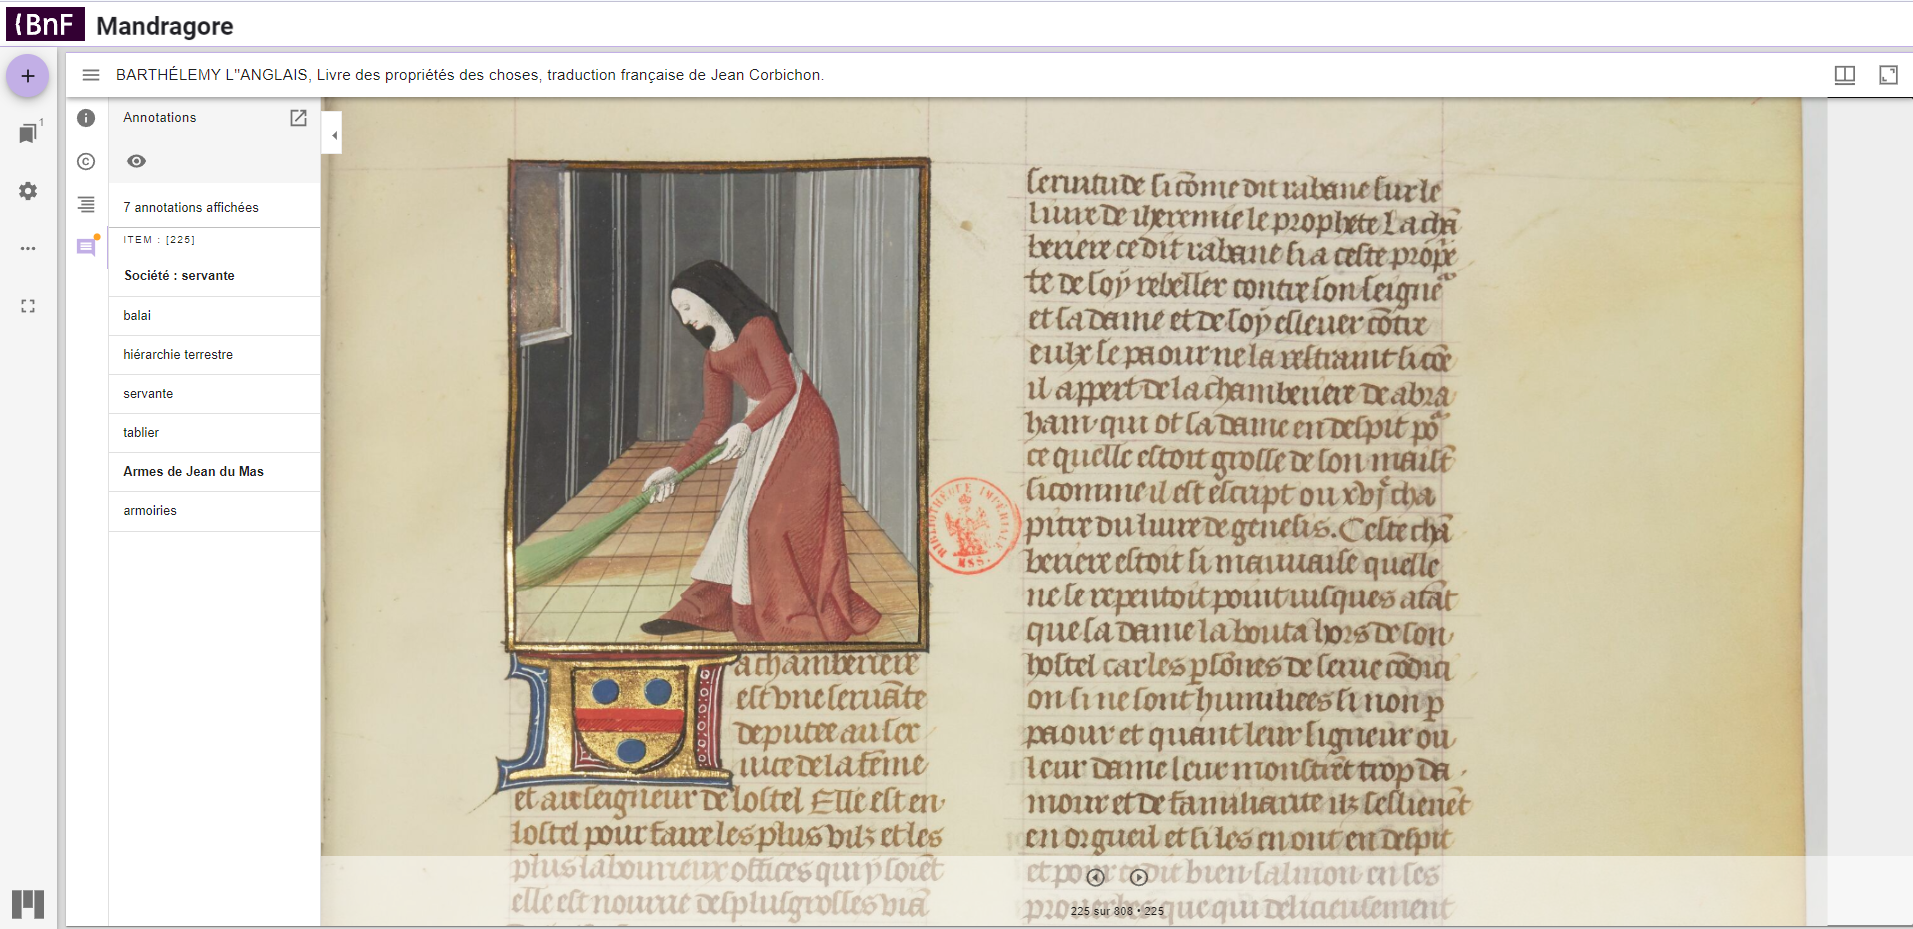The height and width of the screenshot is (929, 1913).
Task: Open the bookmarks window list icon
Action: coord(28,133)
